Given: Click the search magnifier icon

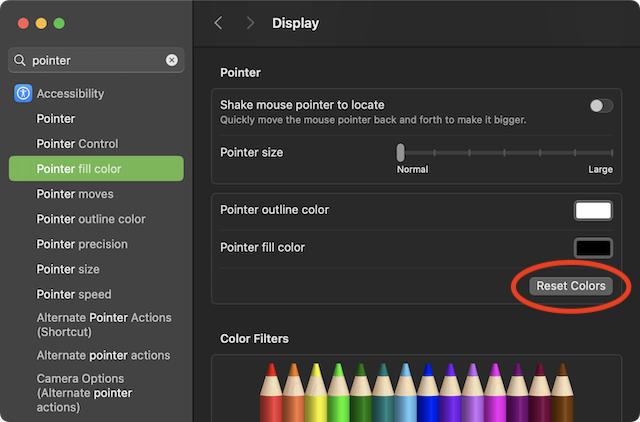Looking at the screenshot, I should click(21, 60).
